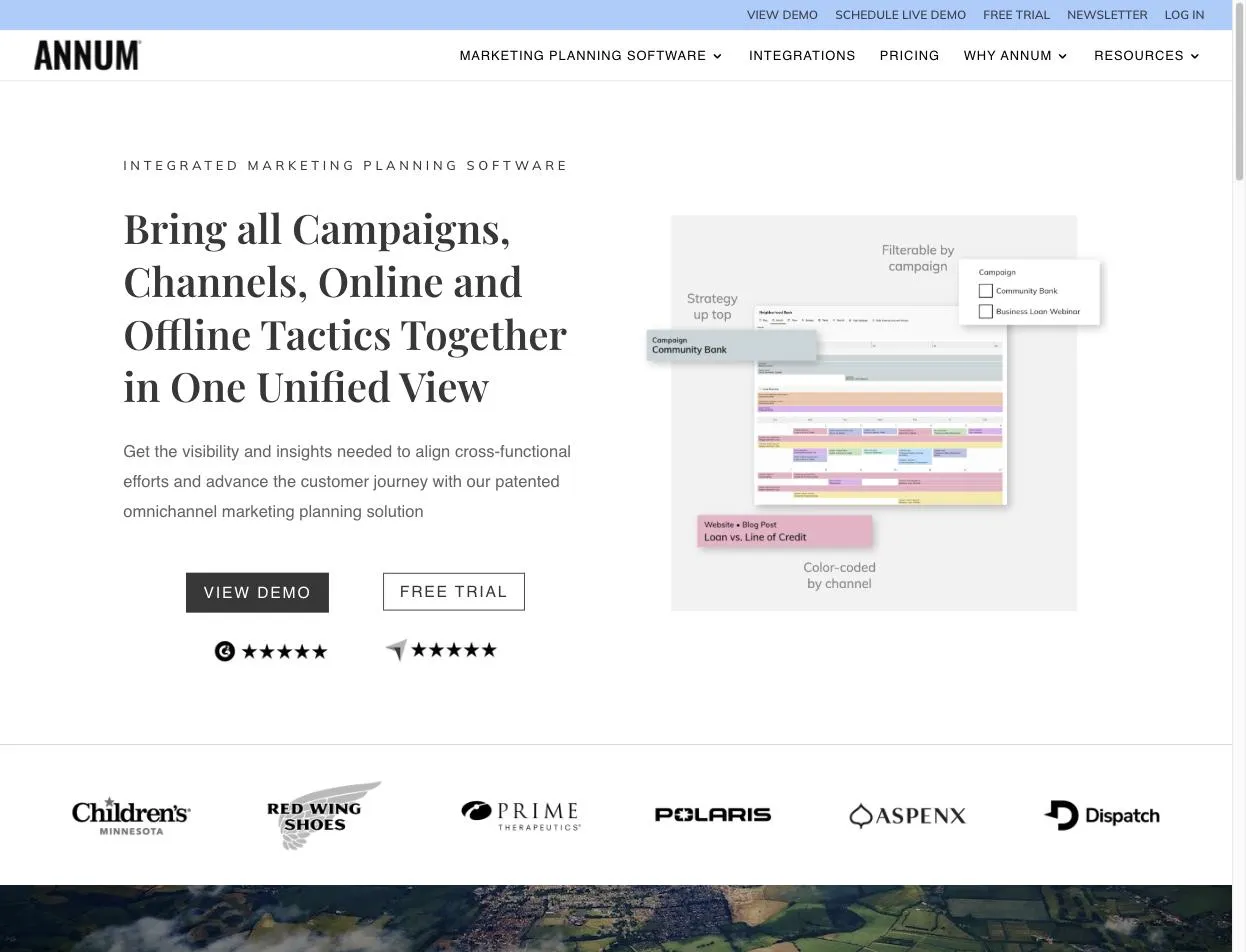Click the Dispatch logo
The width and height of the screenshot is (1246, 952).
click(x=1101, y=816)
